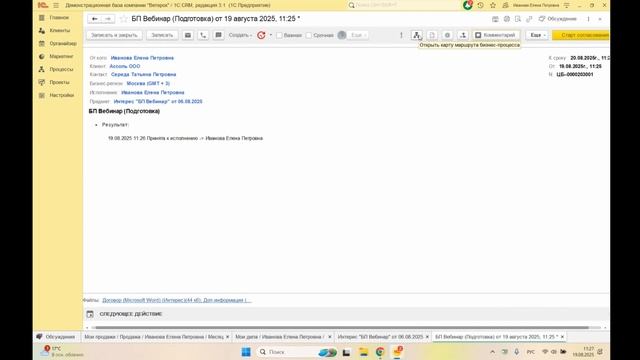Go forward using right arrow button

[108, 19]
